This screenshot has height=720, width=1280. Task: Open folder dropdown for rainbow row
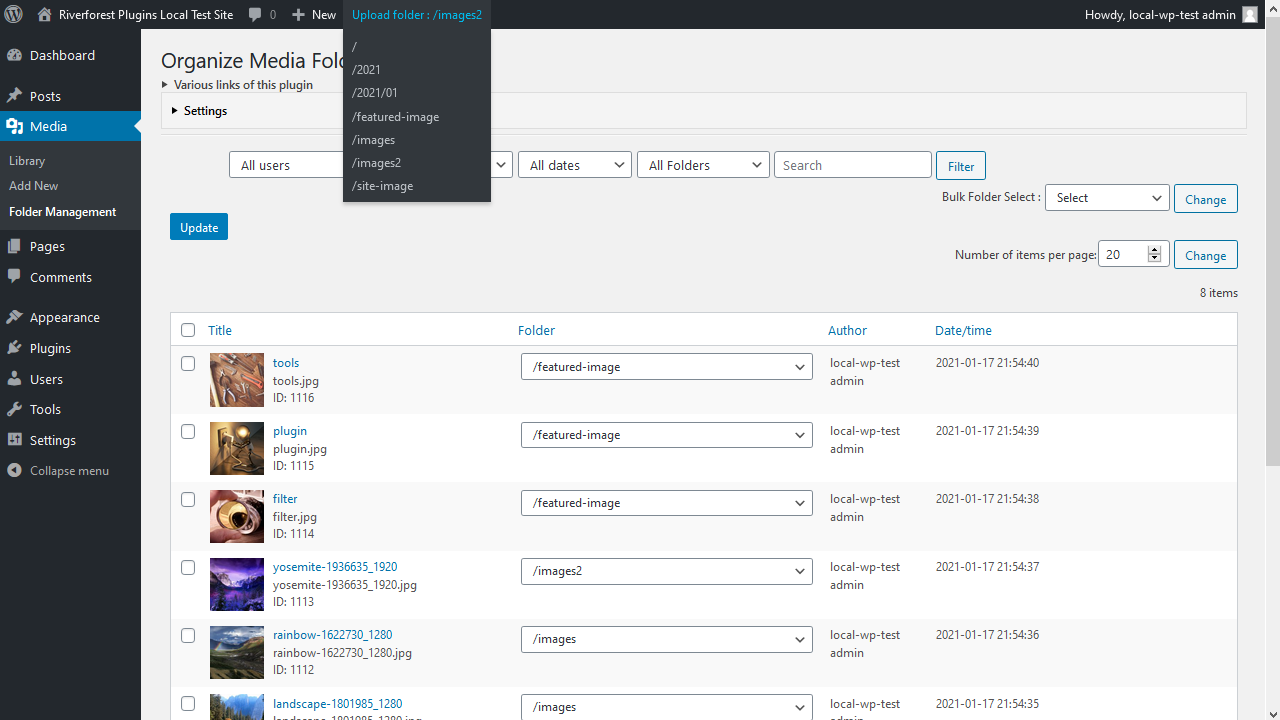click(x=667, y=639)
